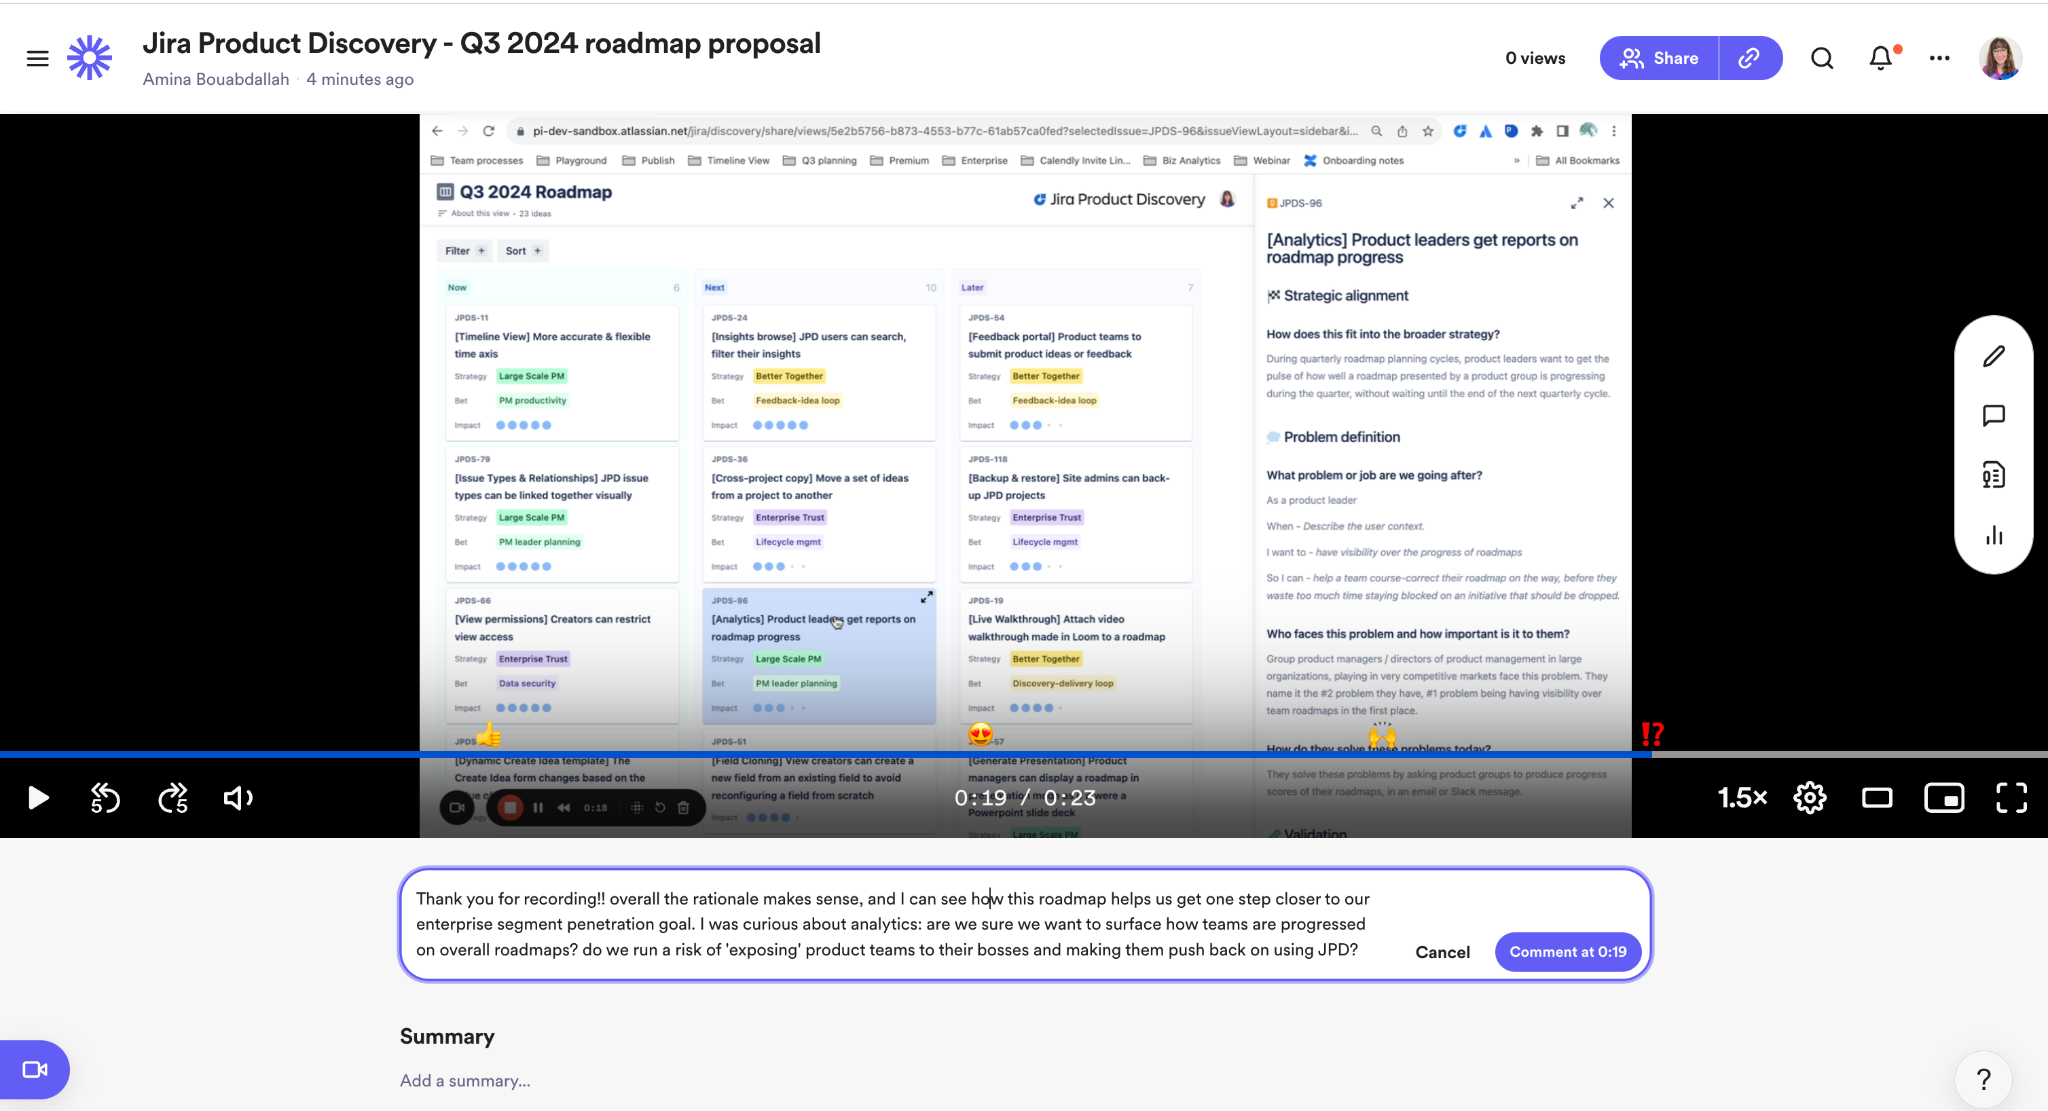Copy link with chain icon

(1749, 58)
